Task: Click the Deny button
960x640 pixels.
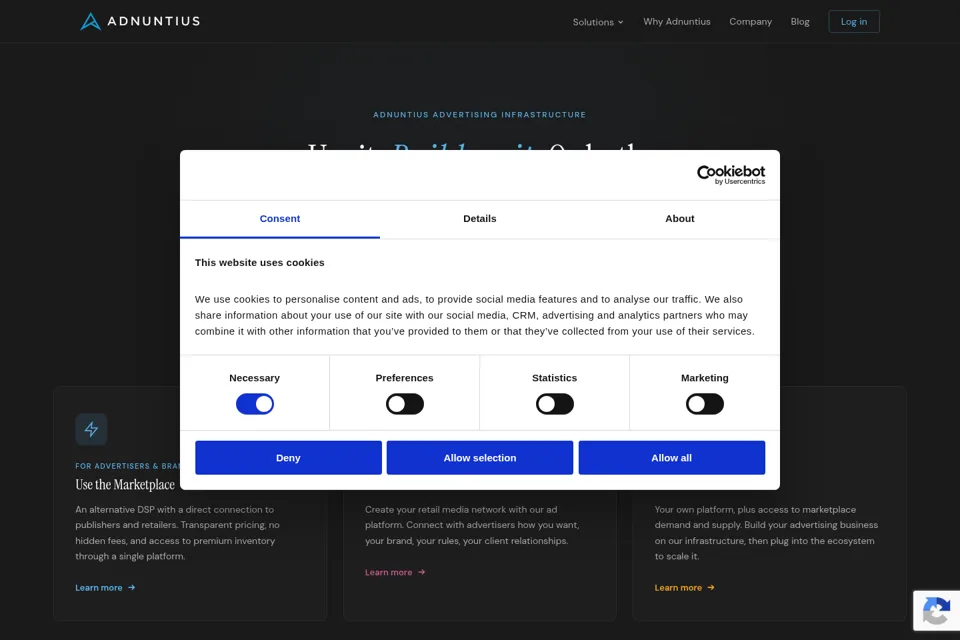Action: [x=288, y=457]
